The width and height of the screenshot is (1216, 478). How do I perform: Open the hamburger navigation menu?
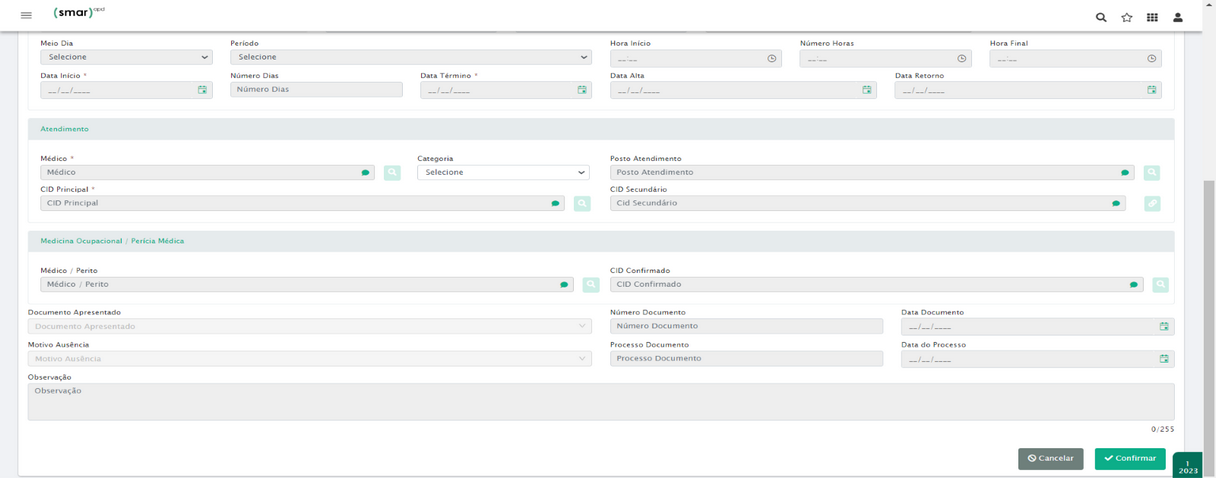coord(26,16)
